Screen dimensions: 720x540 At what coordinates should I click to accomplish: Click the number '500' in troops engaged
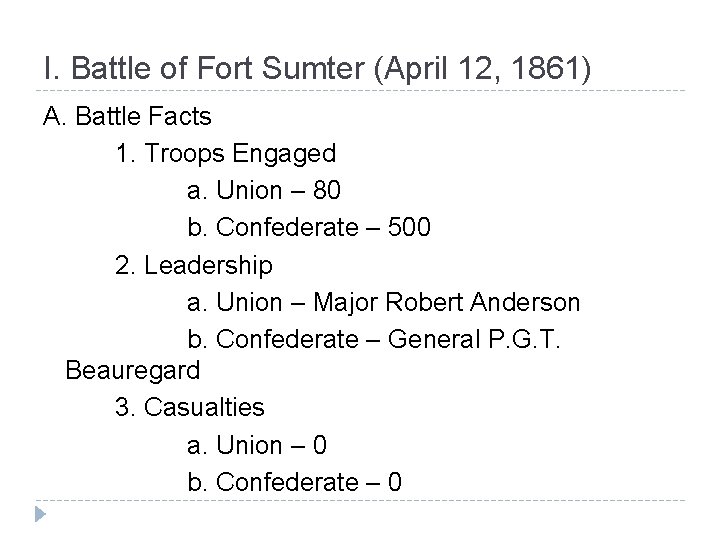(x=407, y=227)
